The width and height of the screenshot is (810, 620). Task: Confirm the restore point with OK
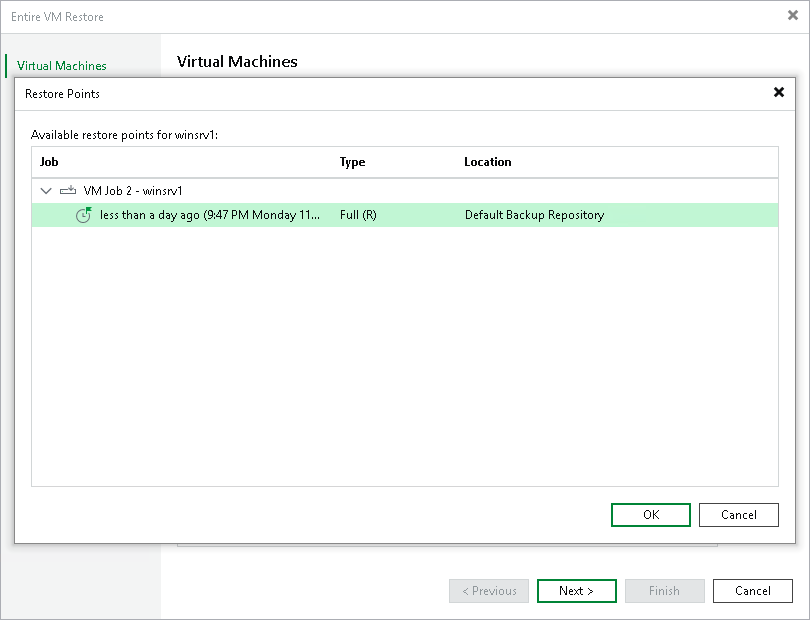coord(650,515)
